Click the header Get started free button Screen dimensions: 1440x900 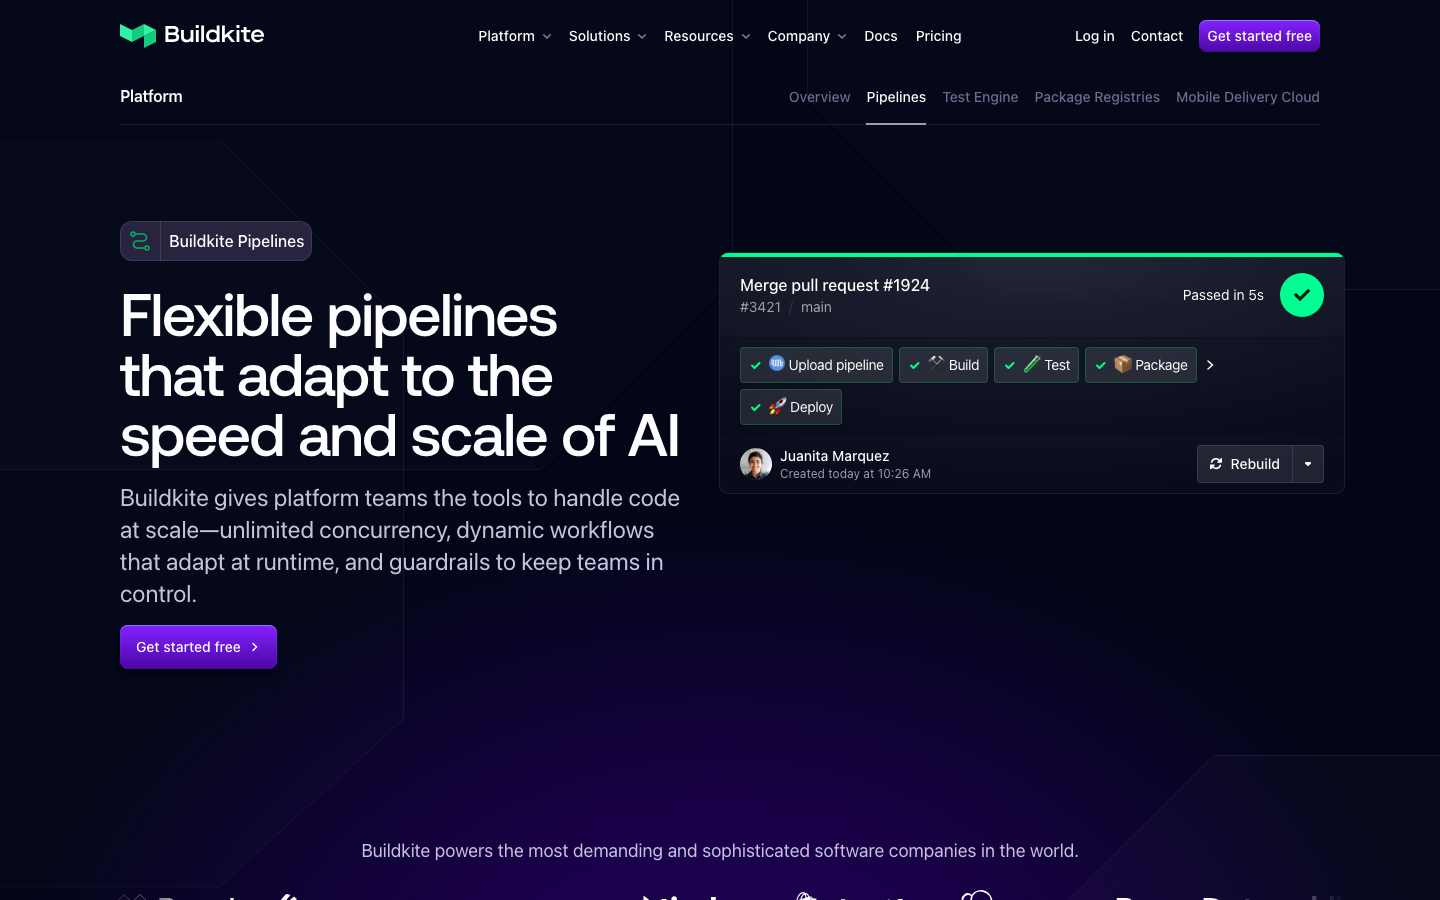1259,36
